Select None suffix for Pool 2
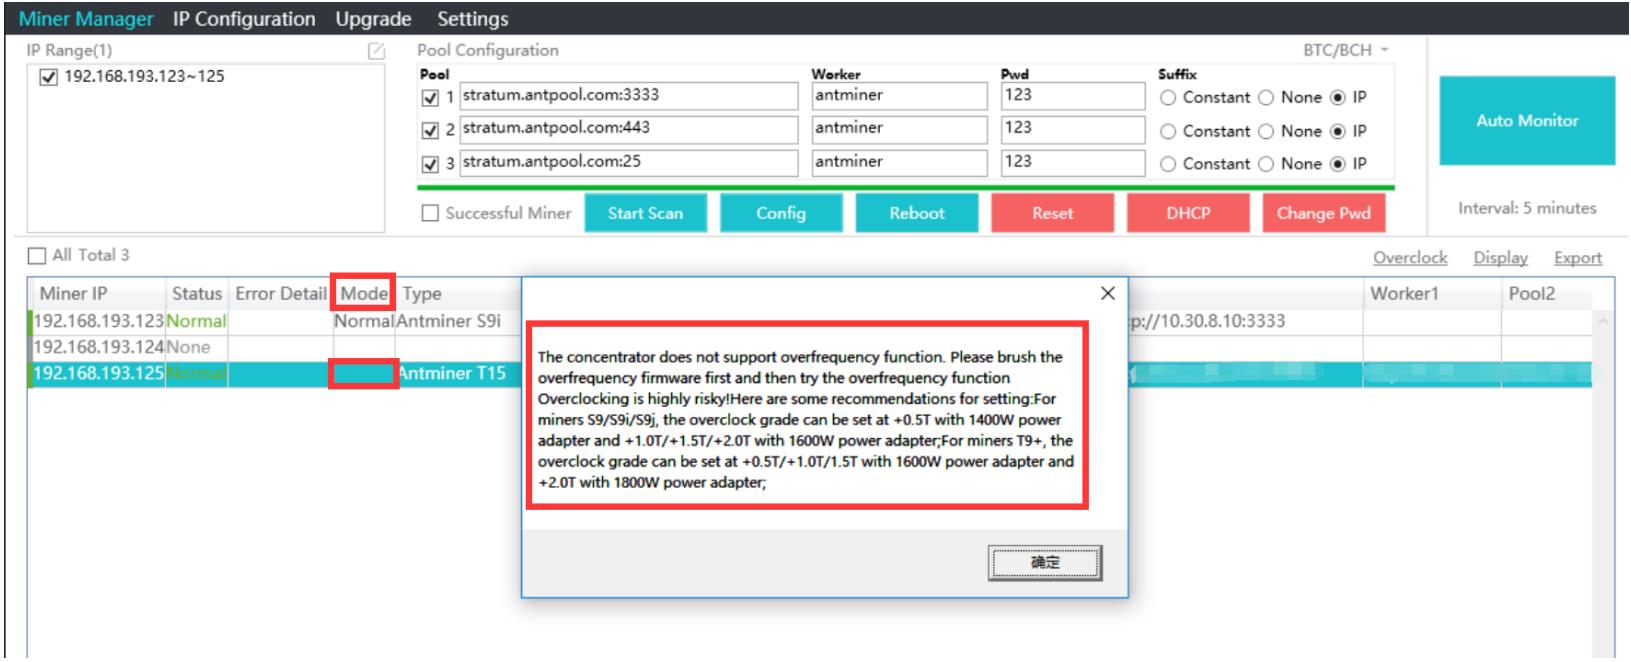 pos(1266,132)
